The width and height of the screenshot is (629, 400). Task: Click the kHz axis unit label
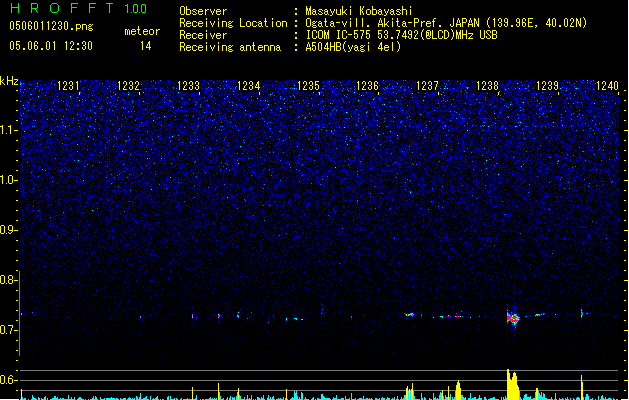[x=9, y=81]
